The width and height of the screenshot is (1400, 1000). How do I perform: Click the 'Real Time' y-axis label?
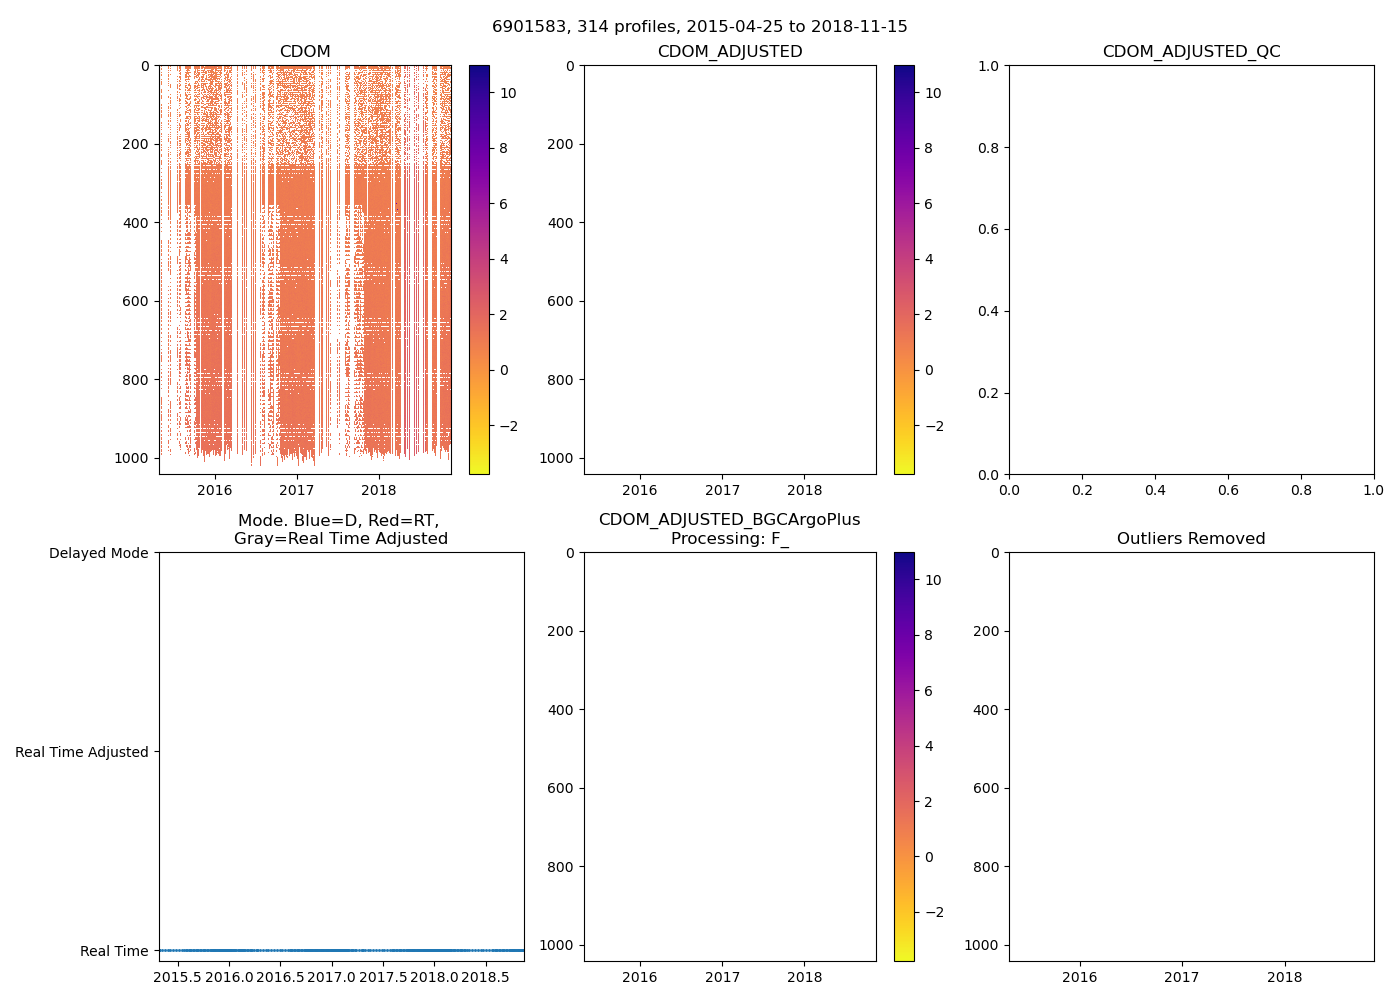click(114, 951)
